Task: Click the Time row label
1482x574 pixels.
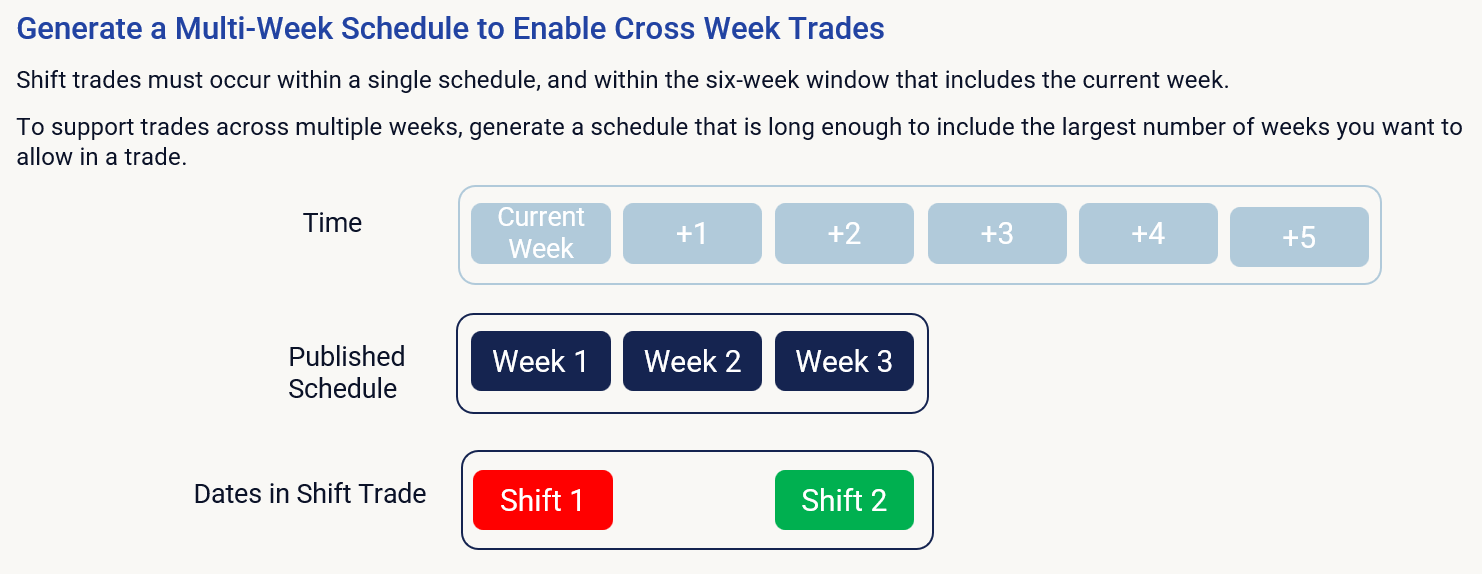Action: tap(332, 223)
